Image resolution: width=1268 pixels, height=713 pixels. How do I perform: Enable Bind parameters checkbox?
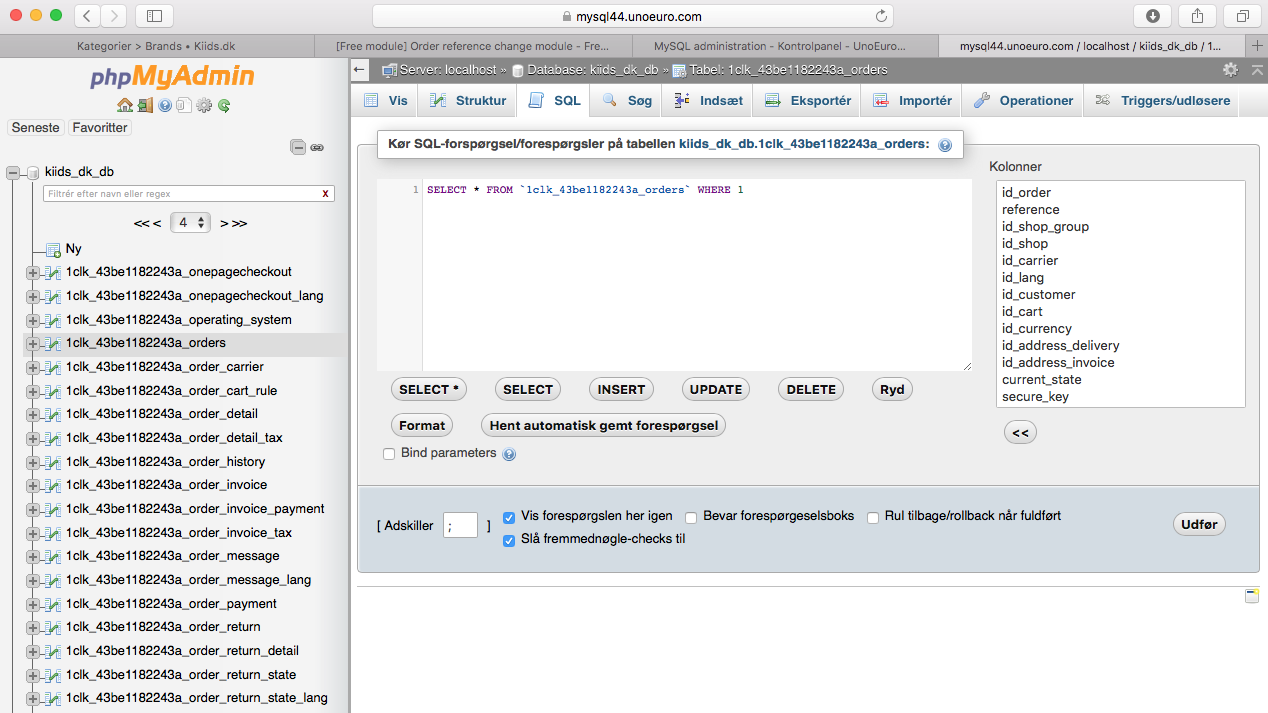[x=389, y=454]
